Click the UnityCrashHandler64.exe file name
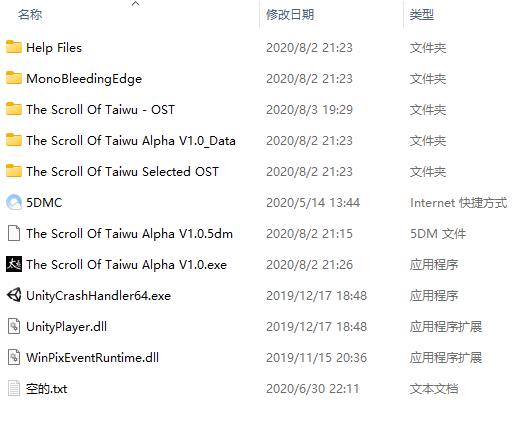 (98, 295)
